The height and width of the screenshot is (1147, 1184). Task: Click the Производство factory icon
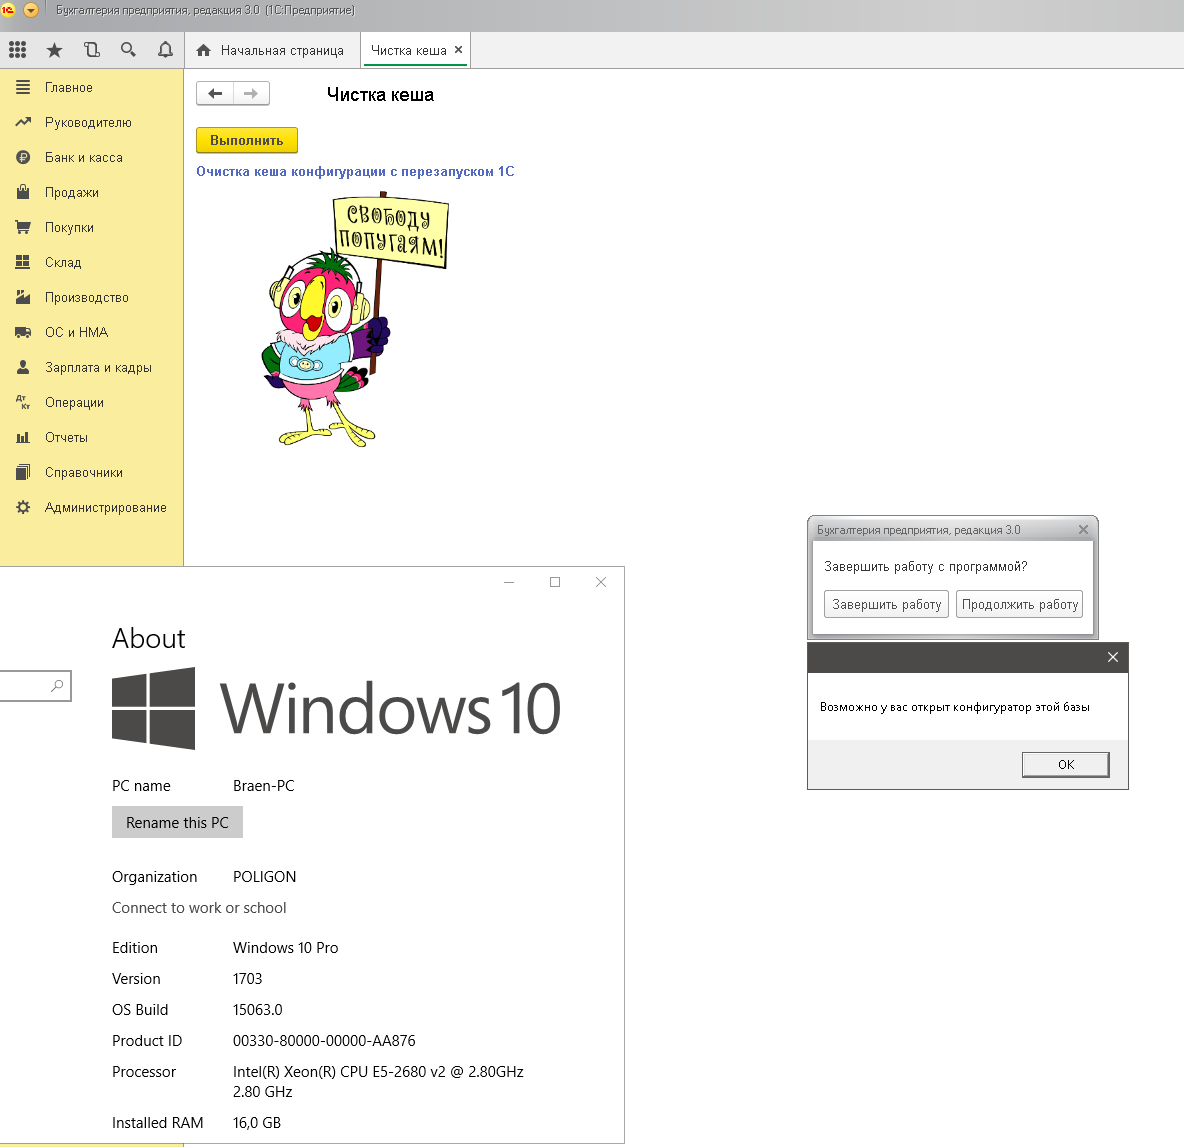tap(23, 297)
